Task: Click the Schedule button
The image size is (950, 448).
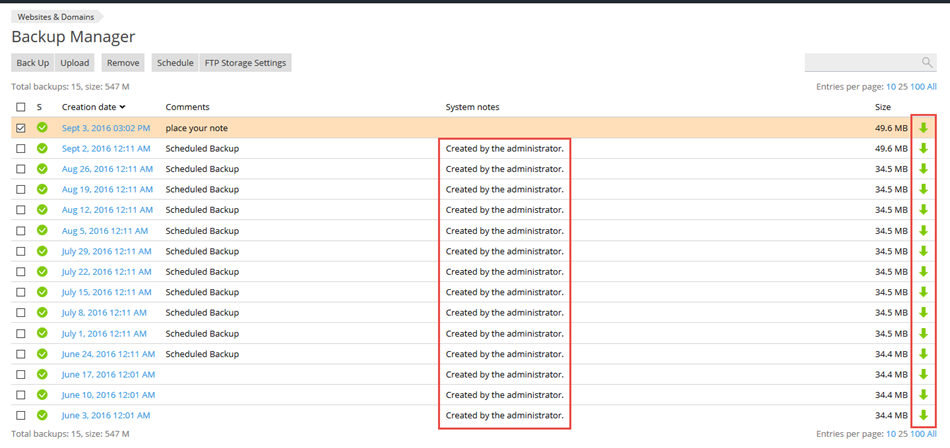Action: (175, 63)
